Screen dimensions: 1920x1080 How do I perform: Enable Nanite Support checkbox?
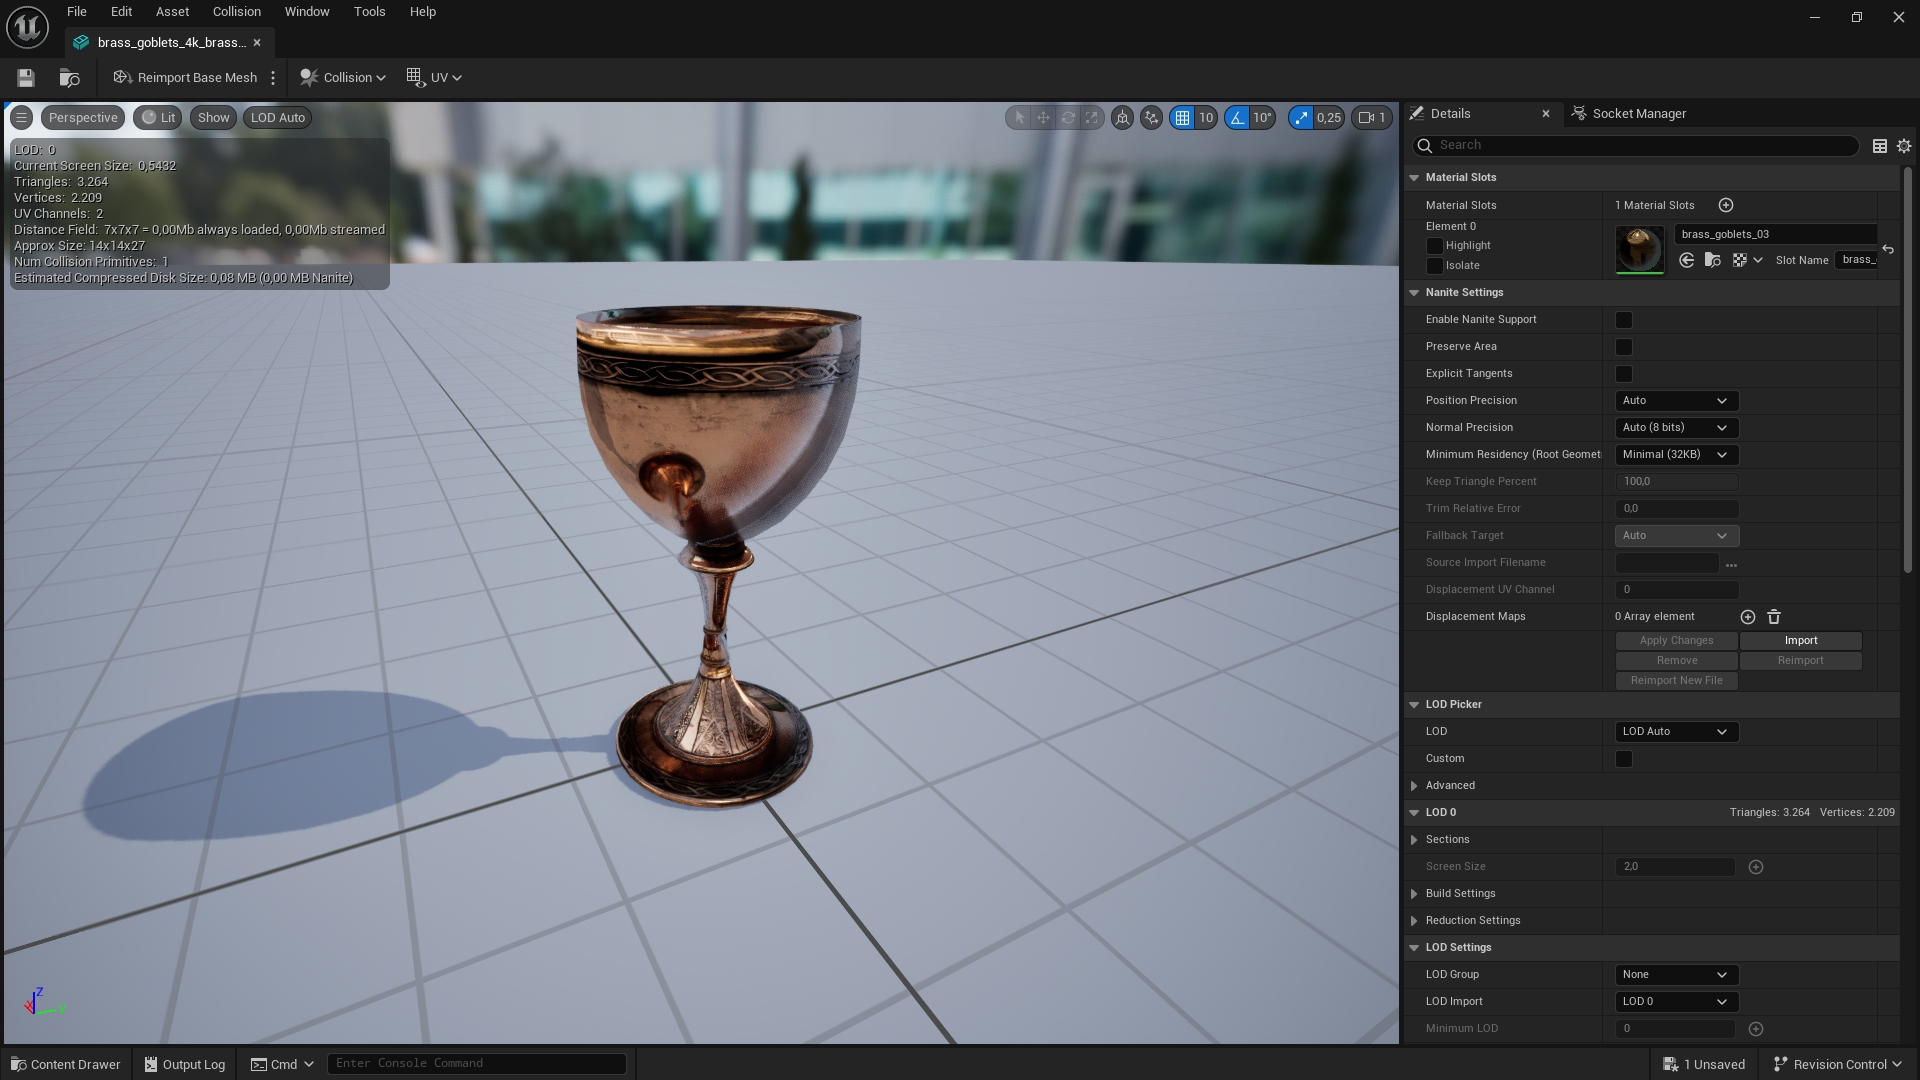(x=1624, y=320)
